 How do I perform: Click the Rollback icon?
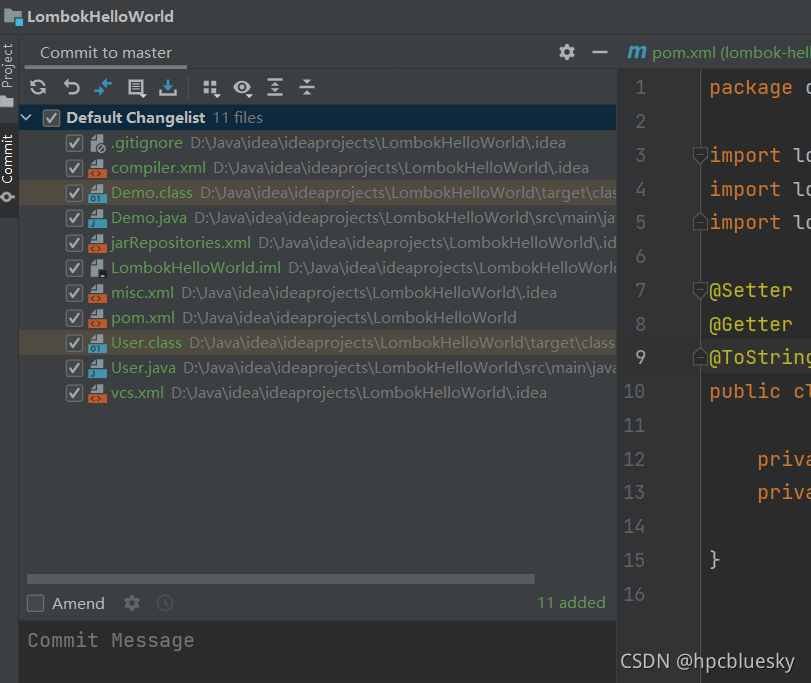coord(71,87)
